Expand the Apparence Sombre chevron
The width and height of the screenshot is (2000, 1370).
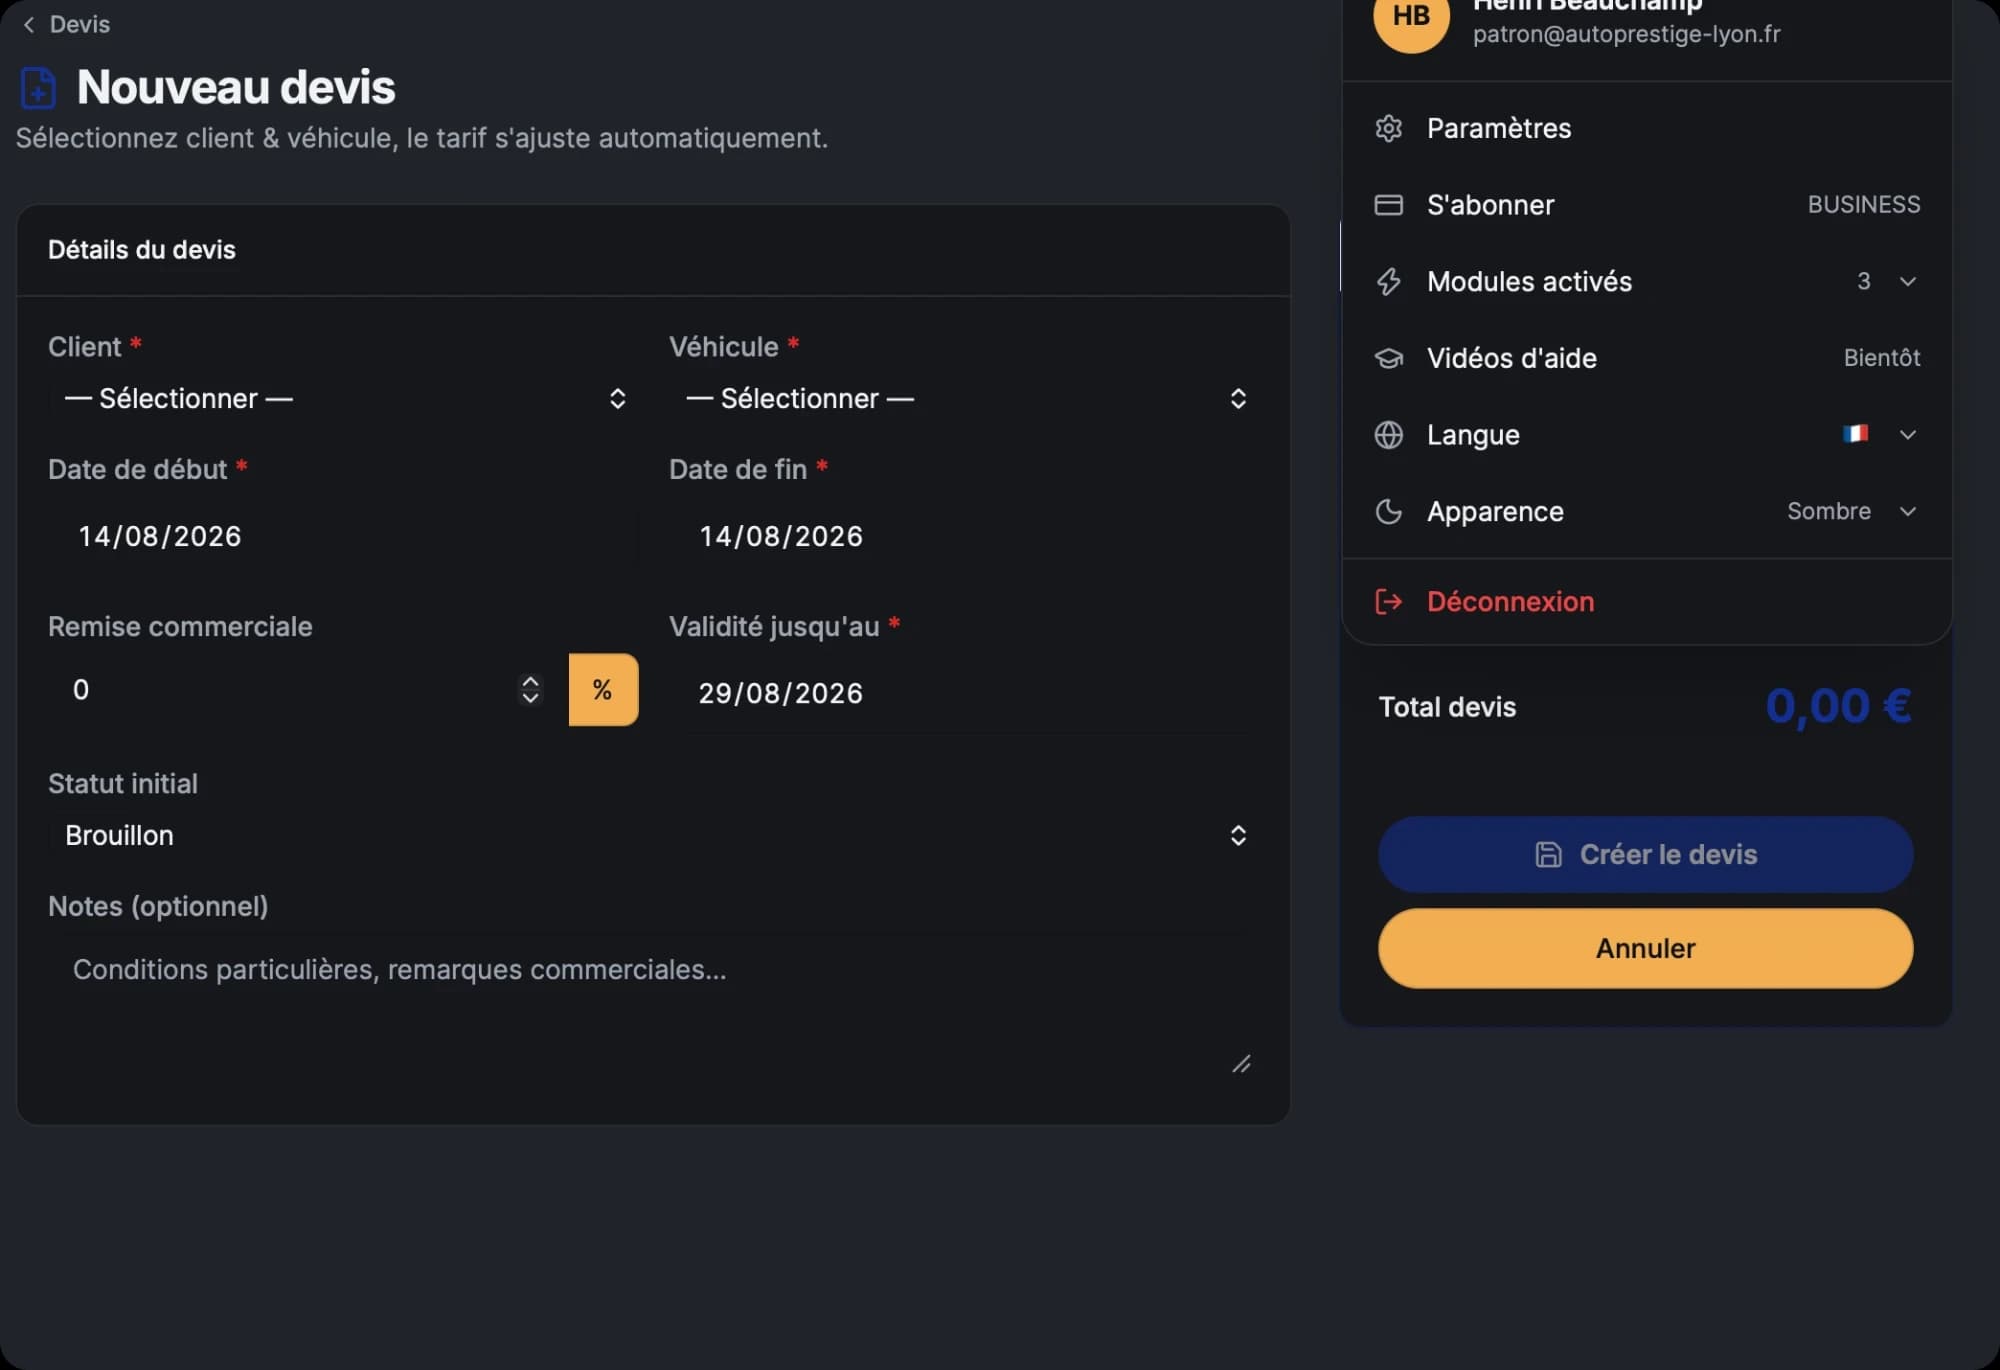[x=1907, y=511]
